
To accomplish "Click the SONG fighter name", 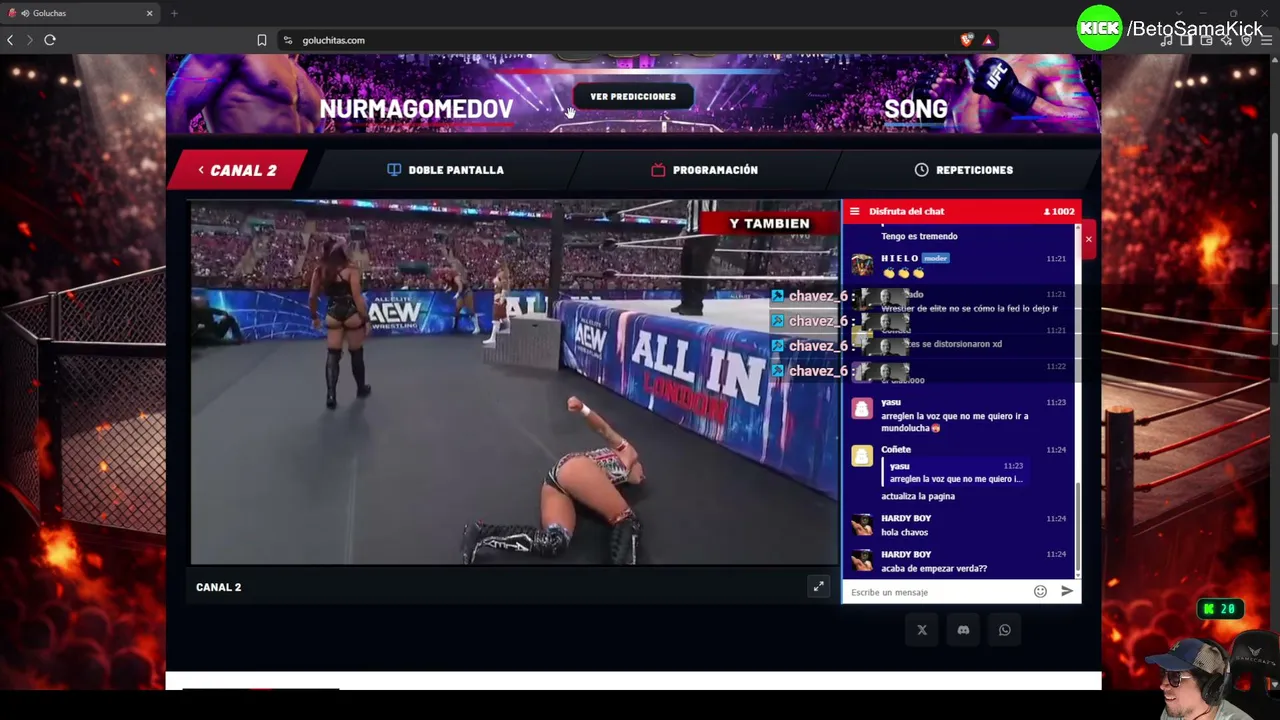I will (x=916, y=108).
